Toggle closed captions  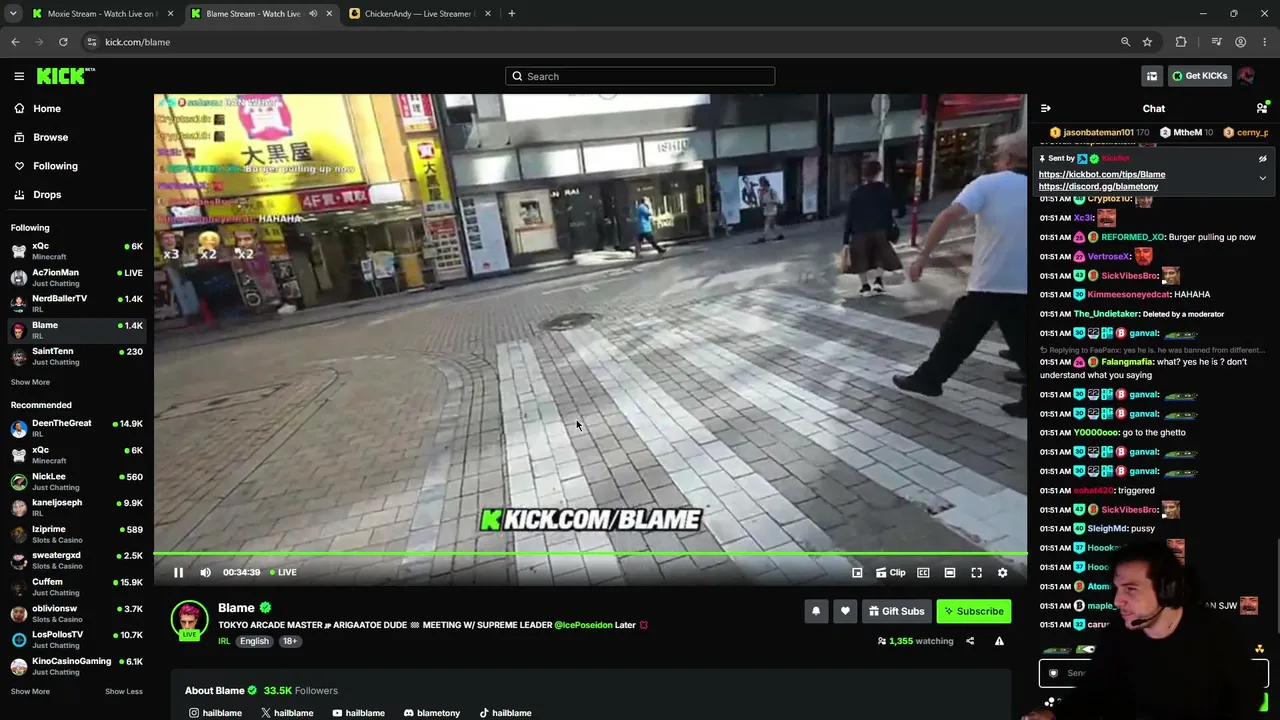[x=923, y=573]
